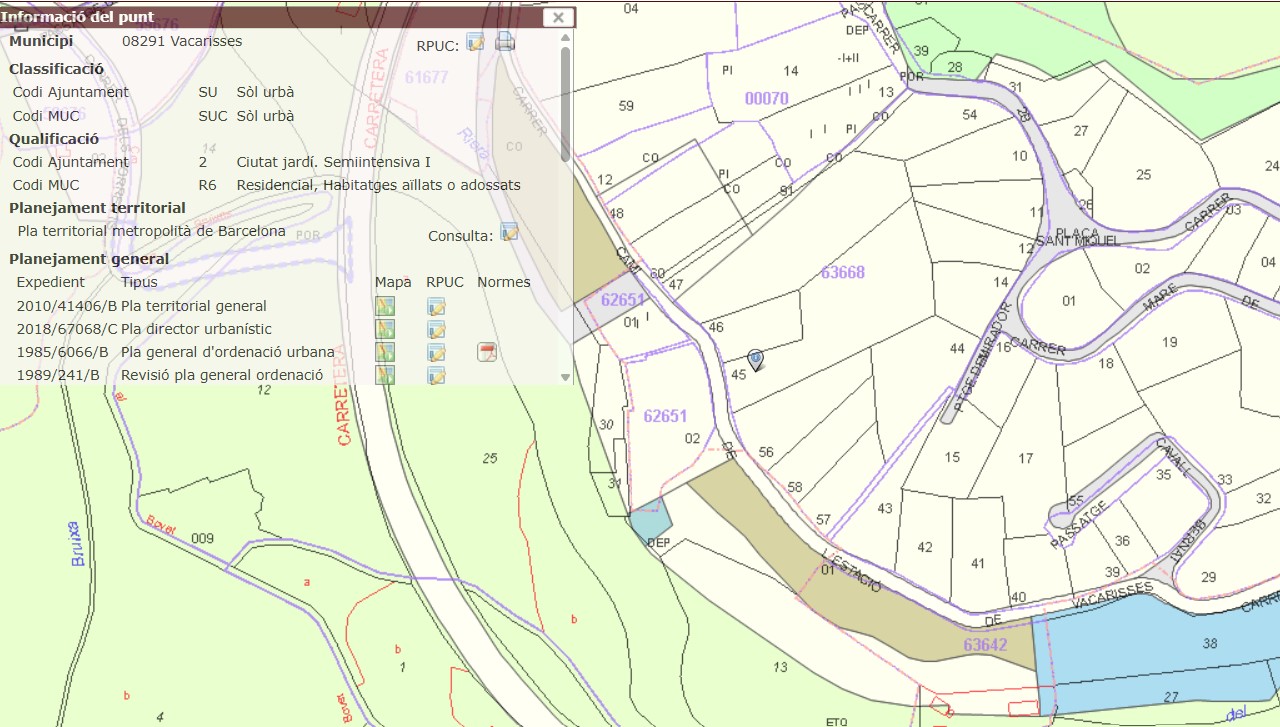Click blue parcel 38 on the map
Image resolution: width=1280 pixels, height=727 pixels.
[x=1210, y=643]
